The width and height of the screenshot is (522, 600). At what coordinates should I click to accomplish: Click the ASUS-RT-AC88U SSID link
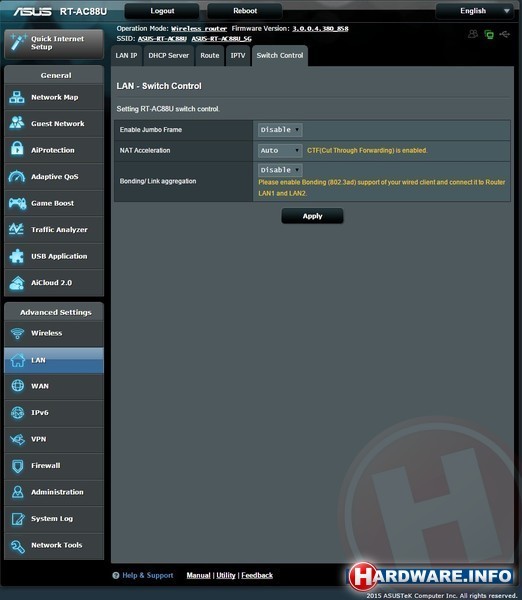coord(162,39)
